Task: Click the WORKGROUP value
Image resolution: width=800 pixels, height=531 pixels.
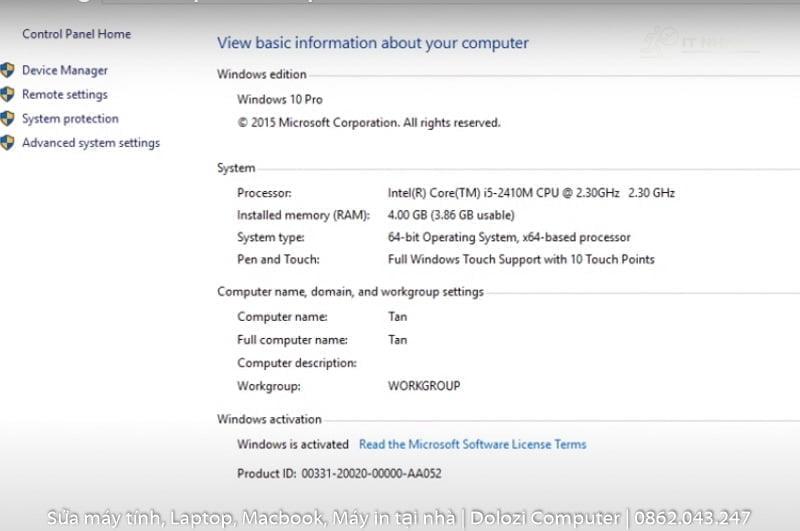Action: tap(424, 386)
